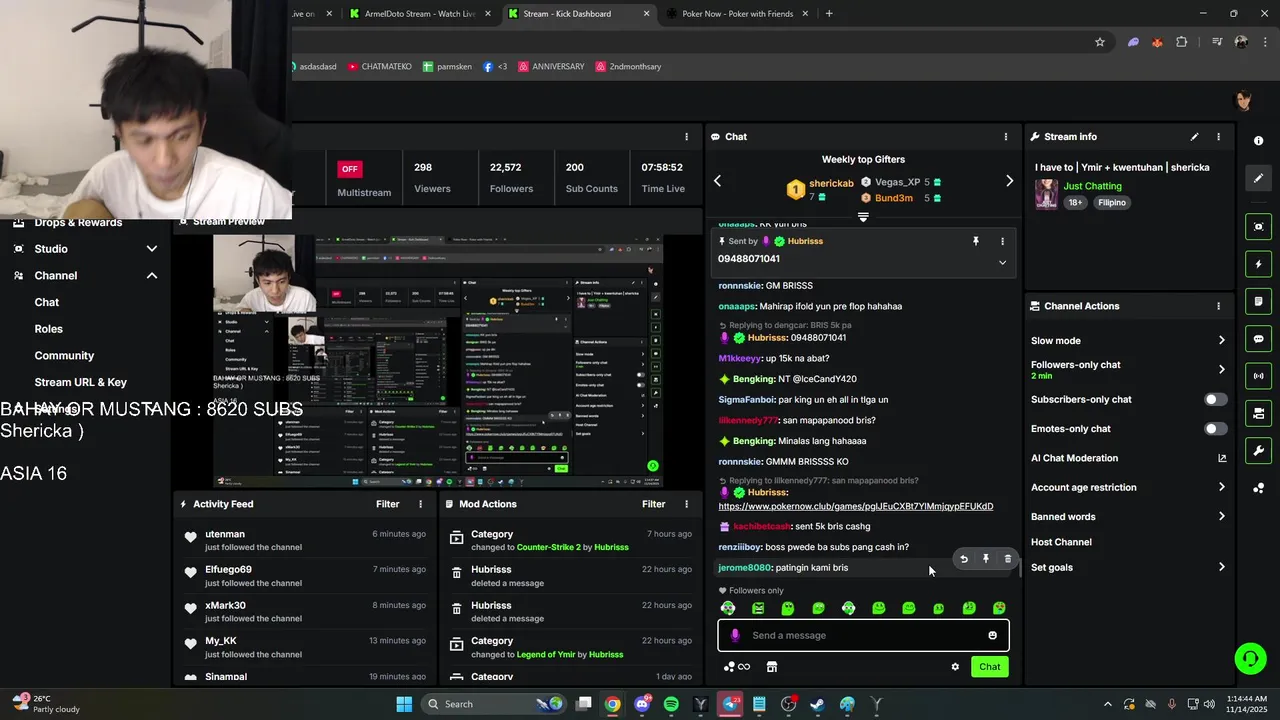Toggle the Stream Preview panel icon in sidebar
This screenshot has width=1280, height=720.
click(x=1259, y=227)
